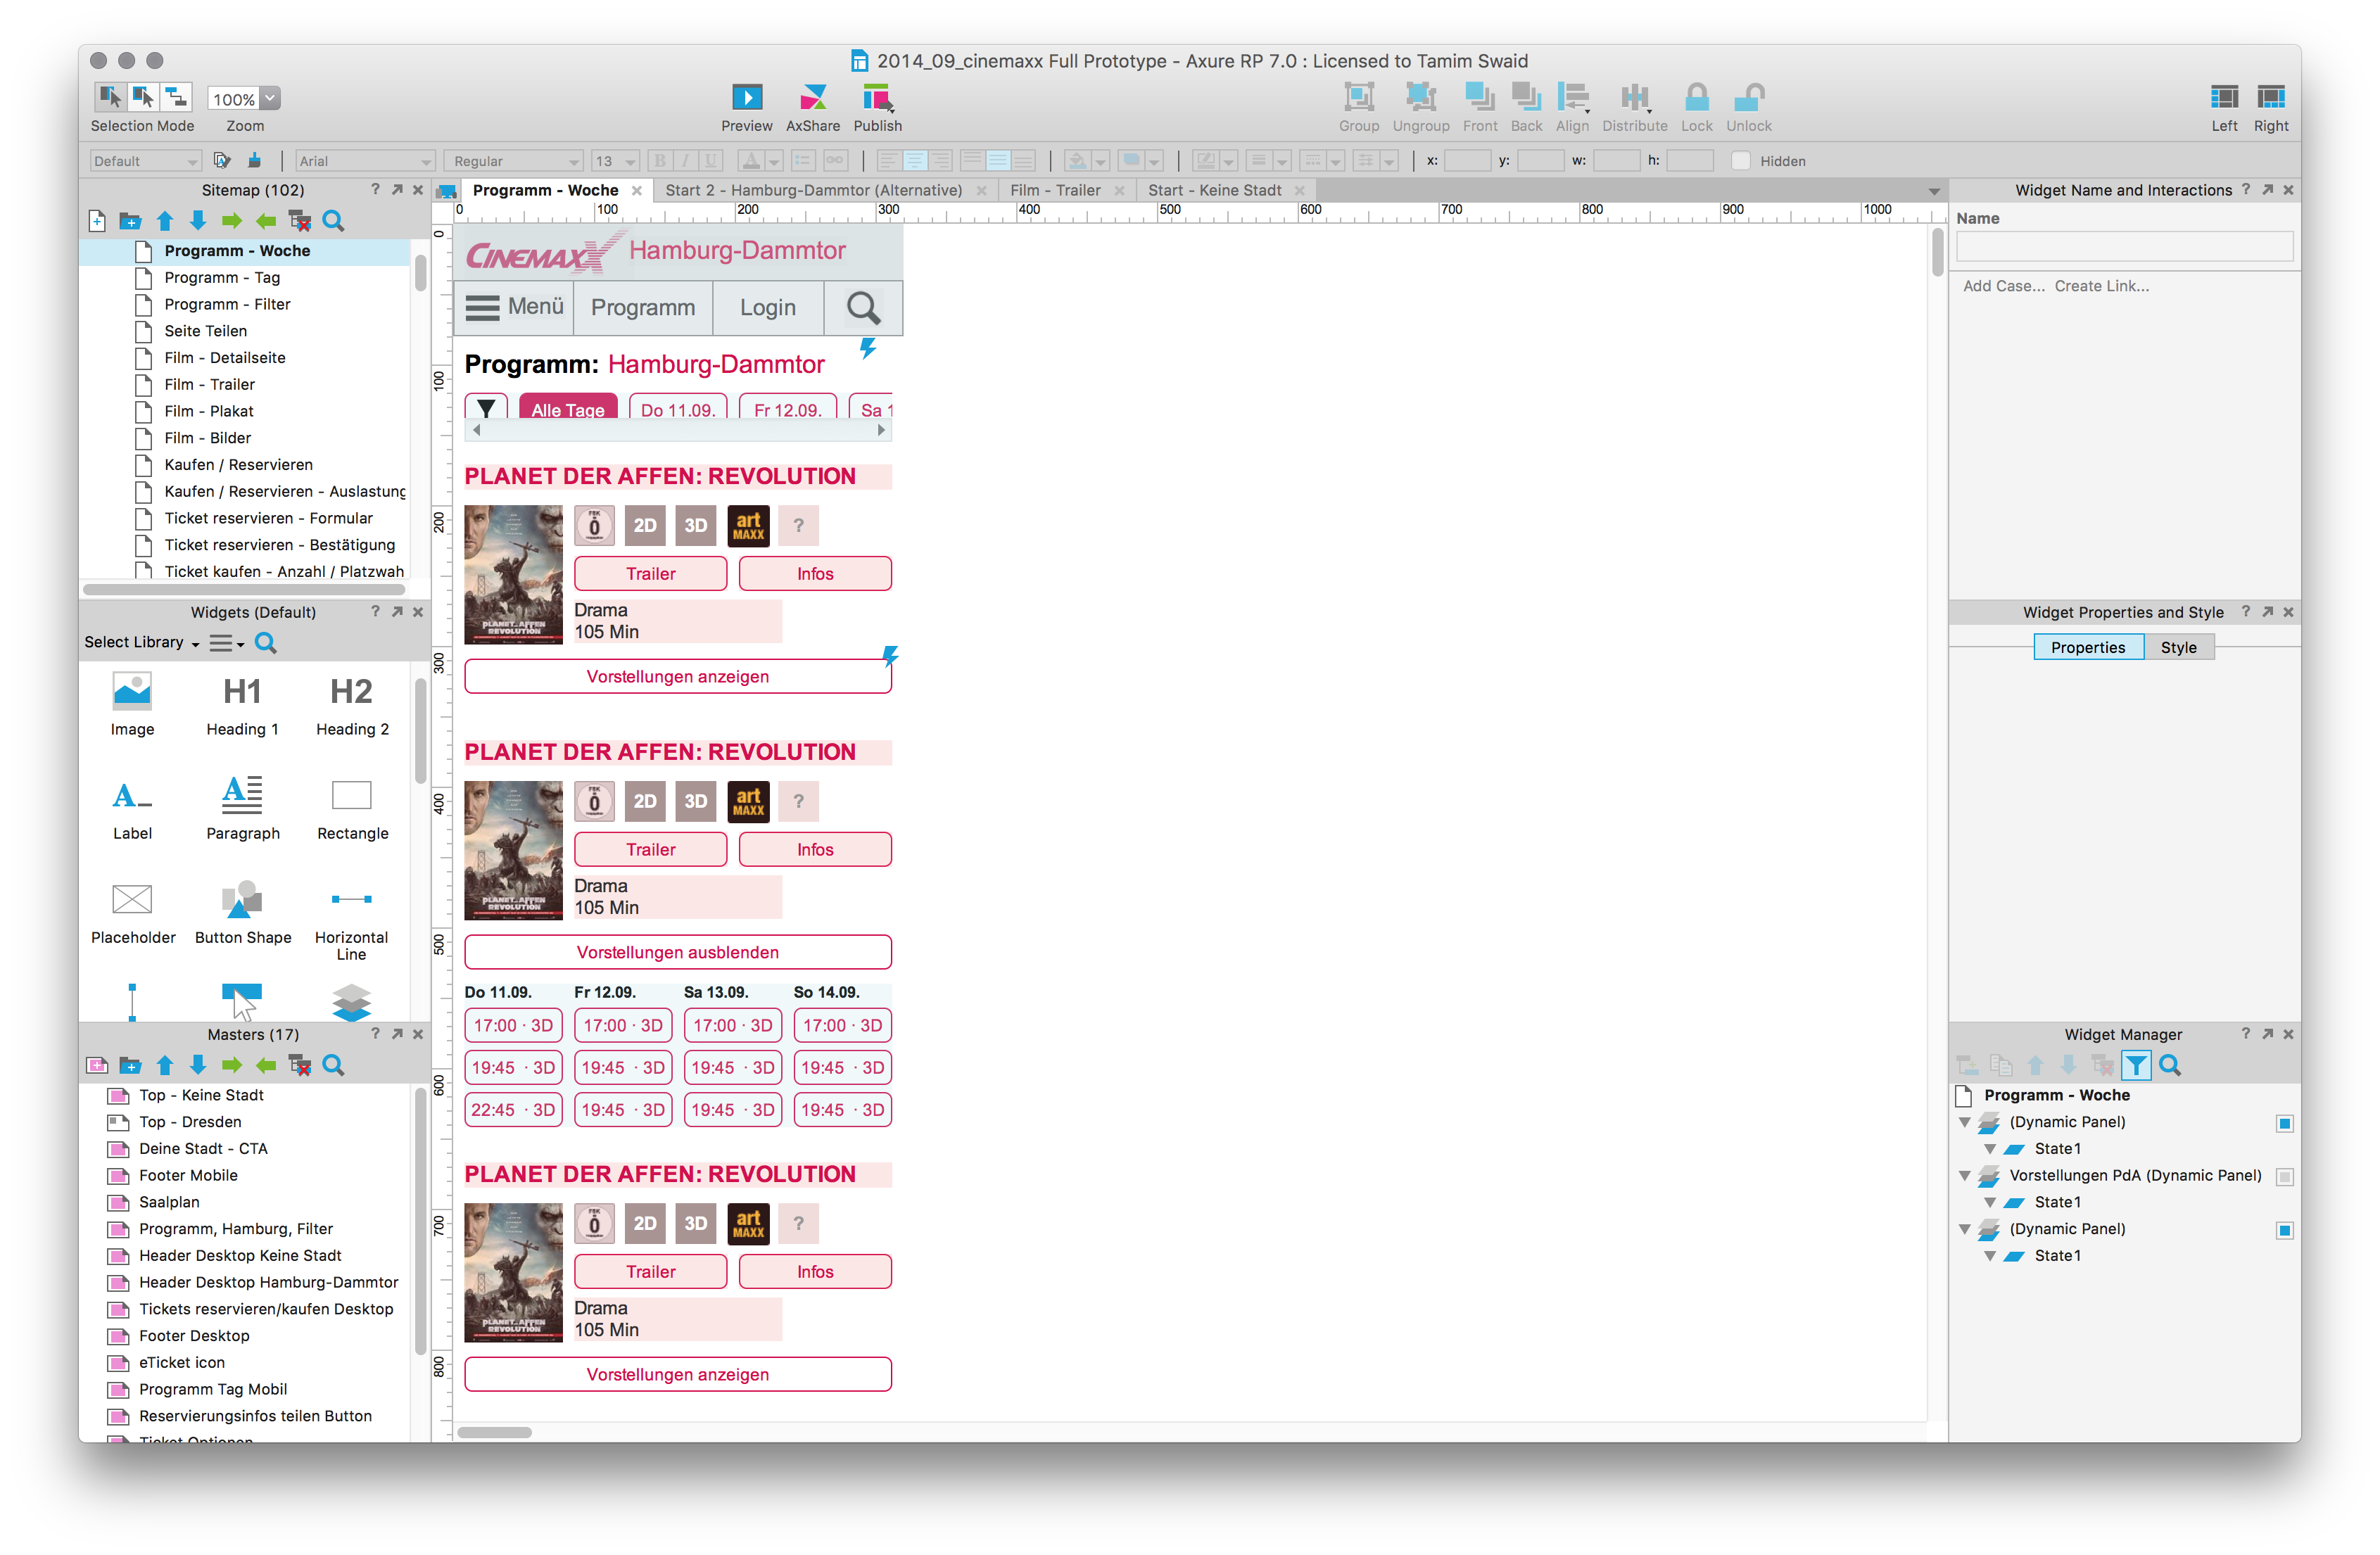The width and height of the screenshot is (2380, 1555).
Task: Search the Widgets library with magnifier icon
Action: click(x=265, y=643)
